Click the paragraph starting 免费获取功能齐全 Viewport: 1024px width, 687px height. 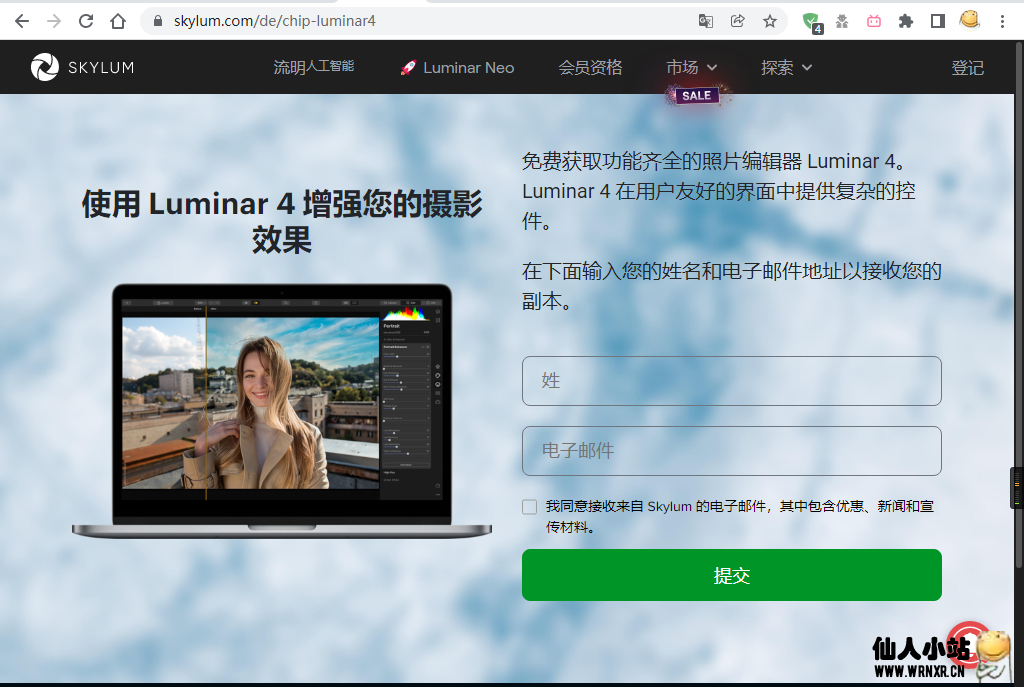click(x=718, y=191)
